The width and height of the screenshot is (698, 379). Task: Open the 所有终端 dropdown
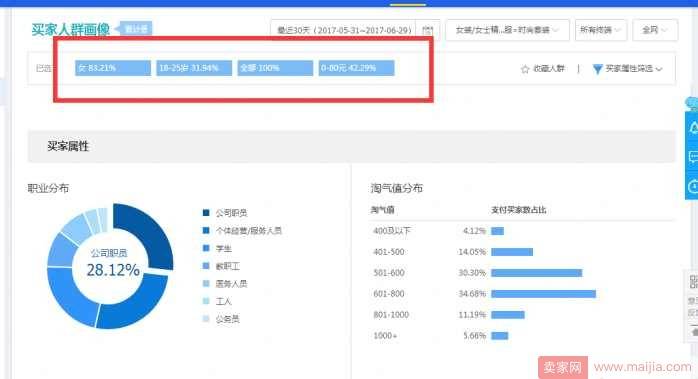pos(601,30)
